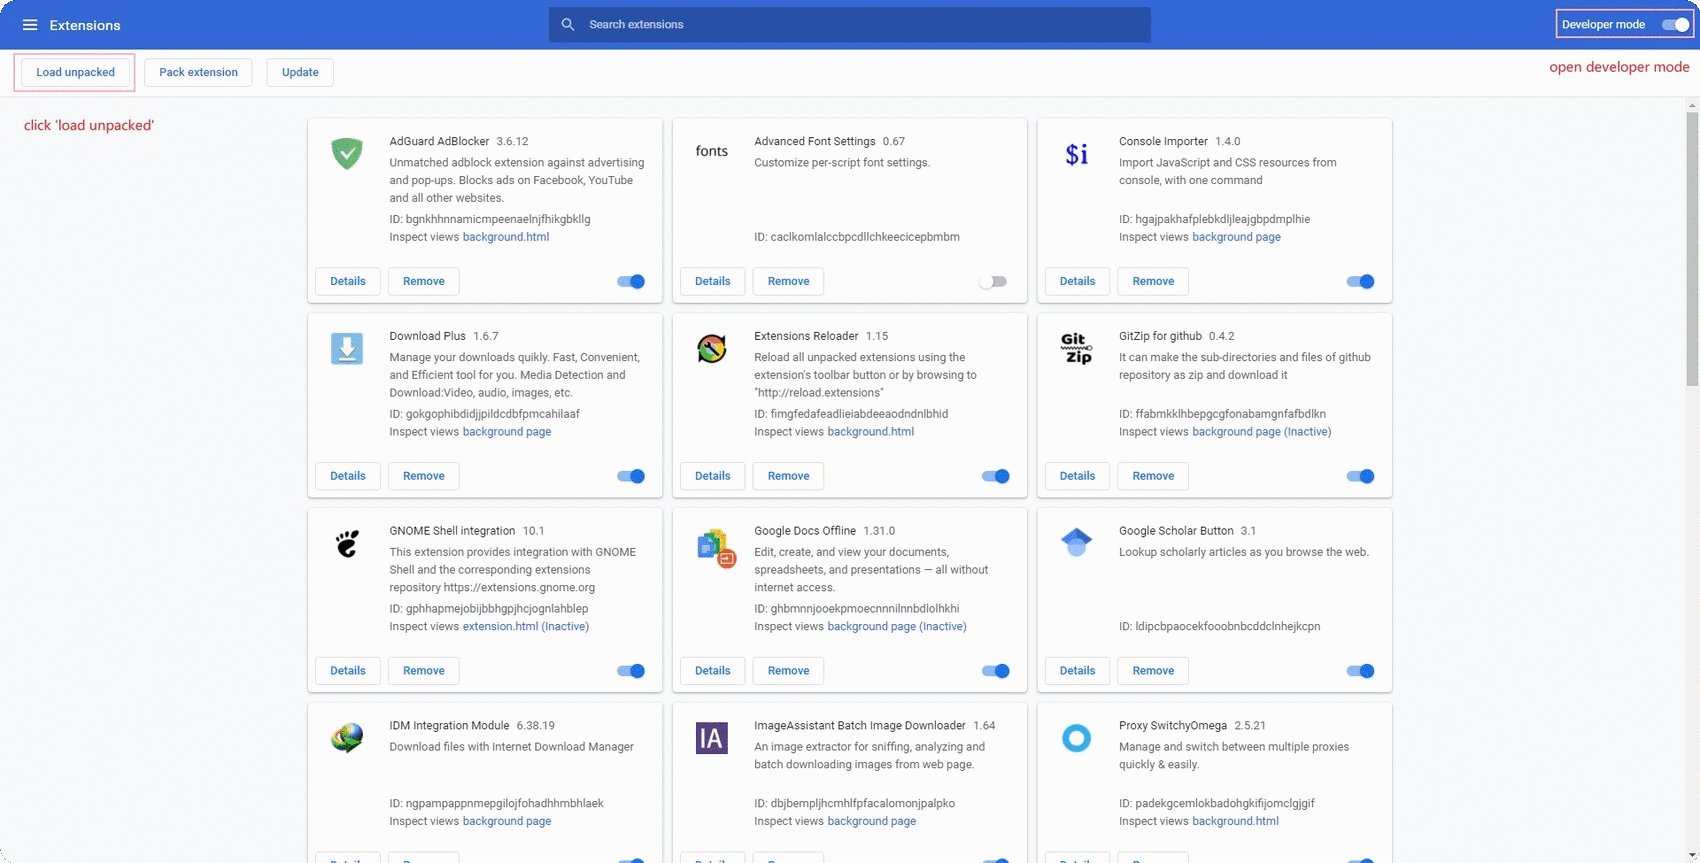Inspect Google Docs Offline background page
The width and height of the screenshot is (1700, 863).
(897, 627)
